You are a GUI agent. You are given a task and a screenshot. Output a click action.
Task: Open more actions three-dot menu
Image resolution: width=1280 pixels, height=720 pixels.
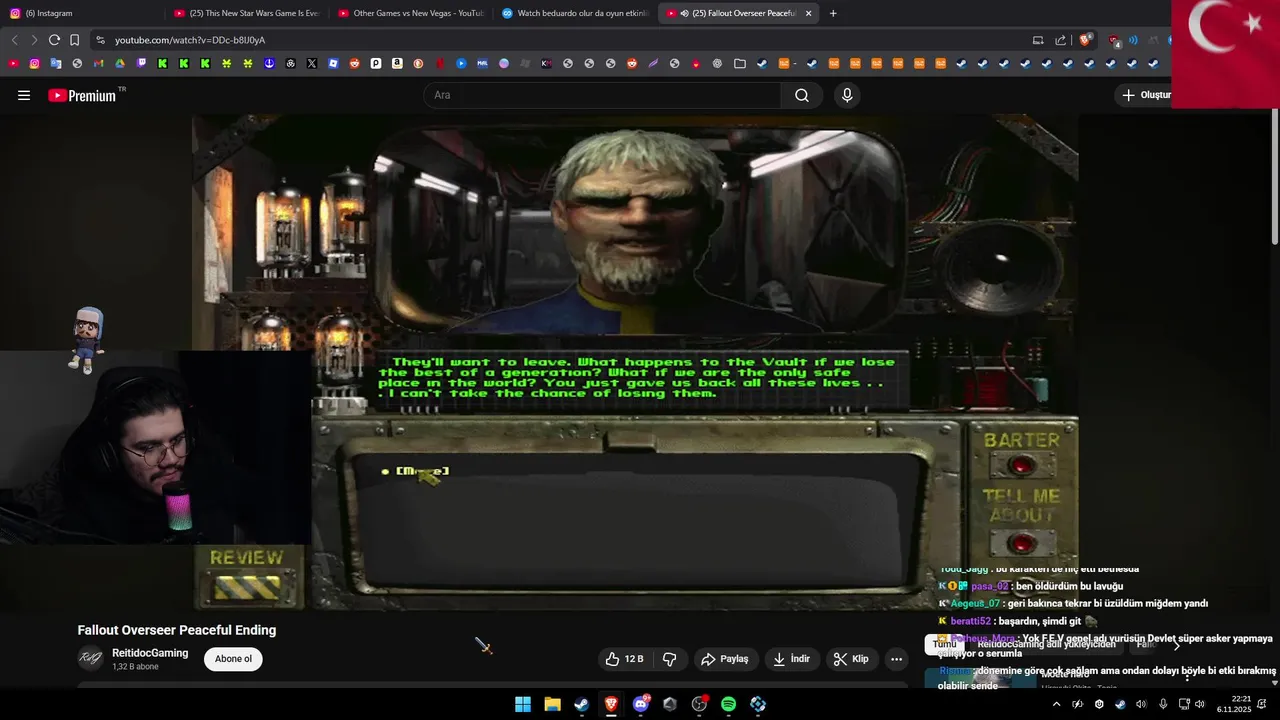click(x=896, y=659)
